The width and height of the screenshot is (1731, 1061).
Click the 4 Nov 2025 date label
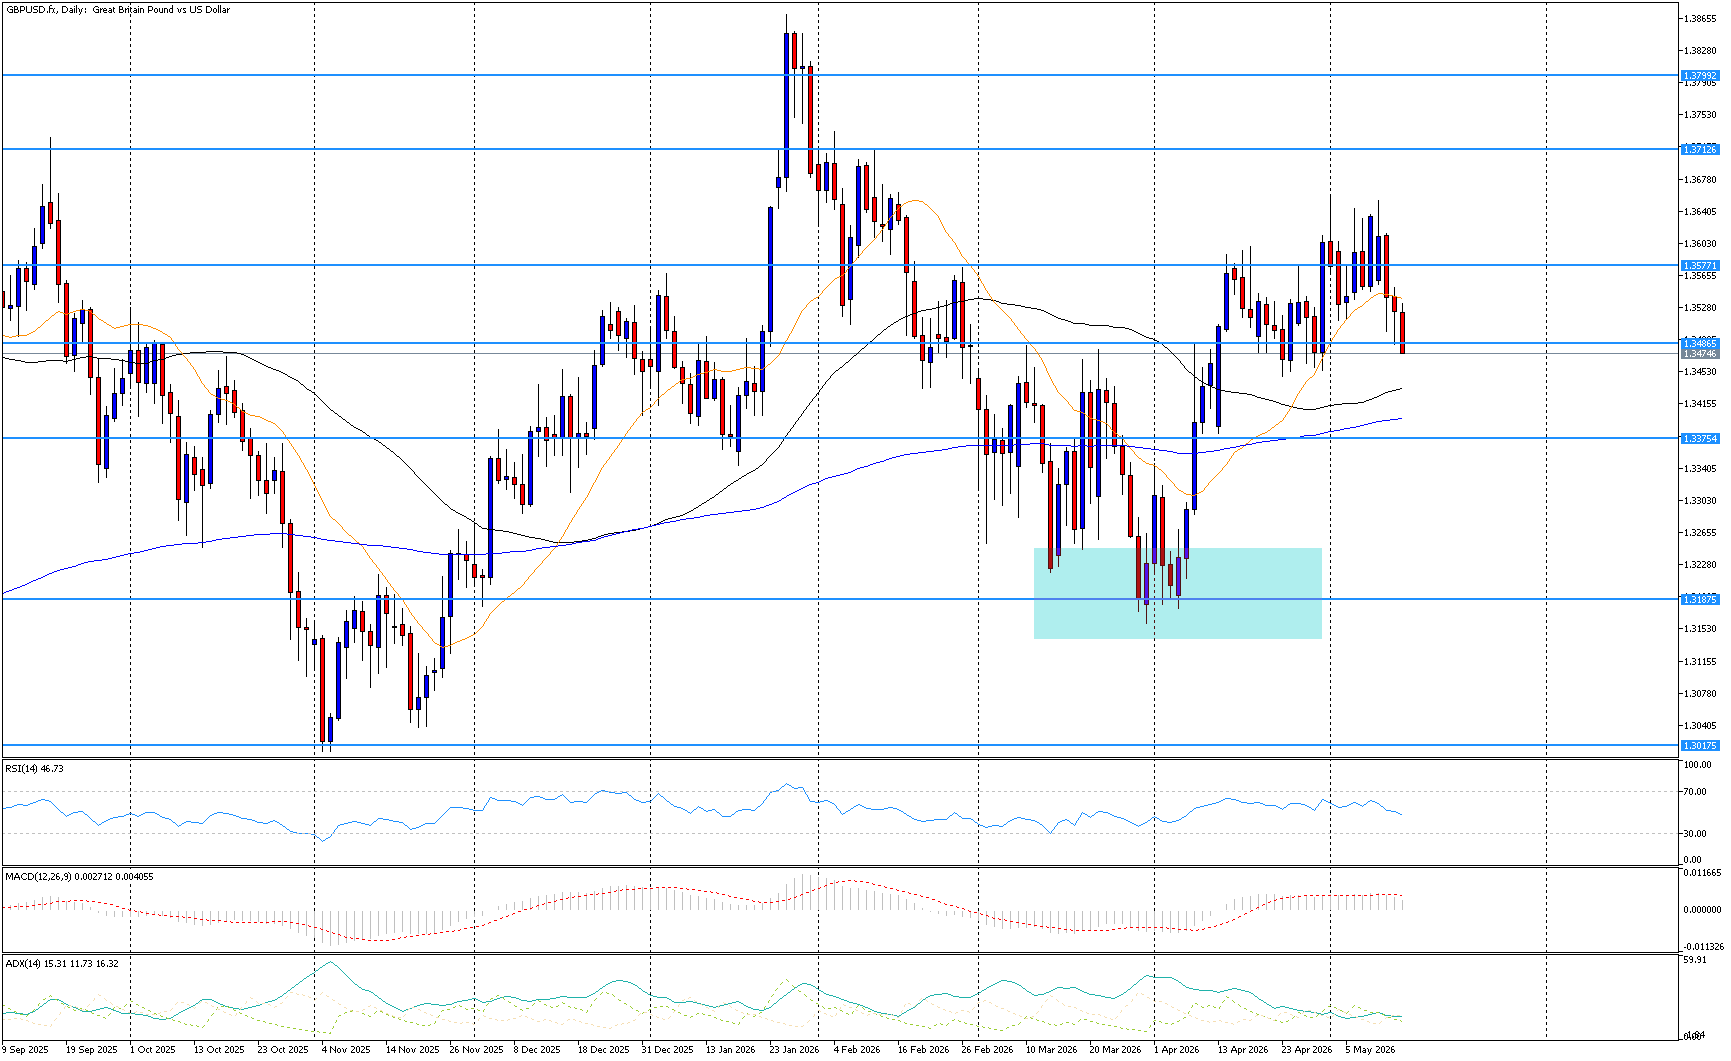click(x=346, y=1049)
